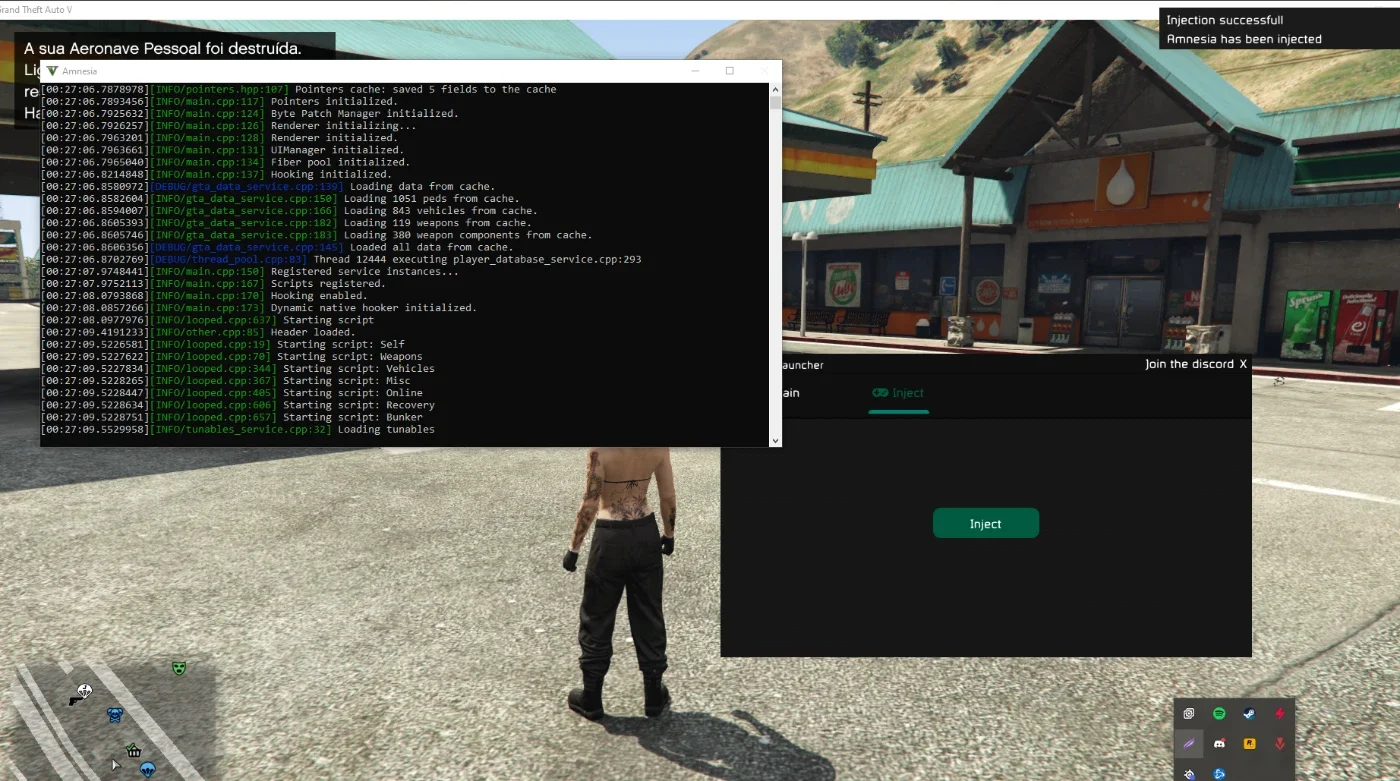Click the 'Hooking initialized.' log line
This screenshot has height=781, width=1400.
point(216,174)
